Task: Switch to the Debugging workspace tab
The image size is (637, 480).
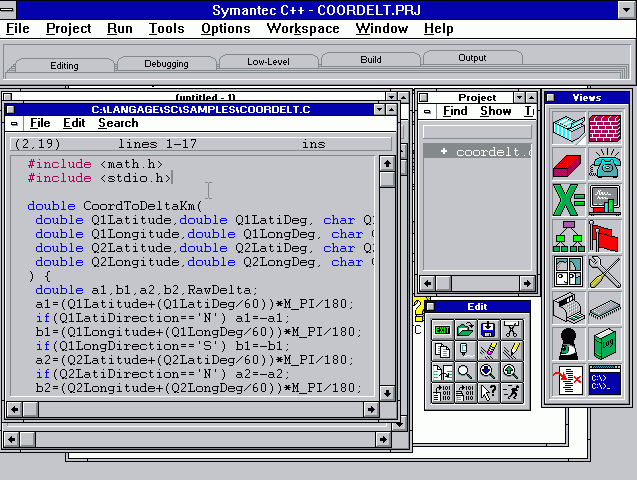Action: (166, 64)
